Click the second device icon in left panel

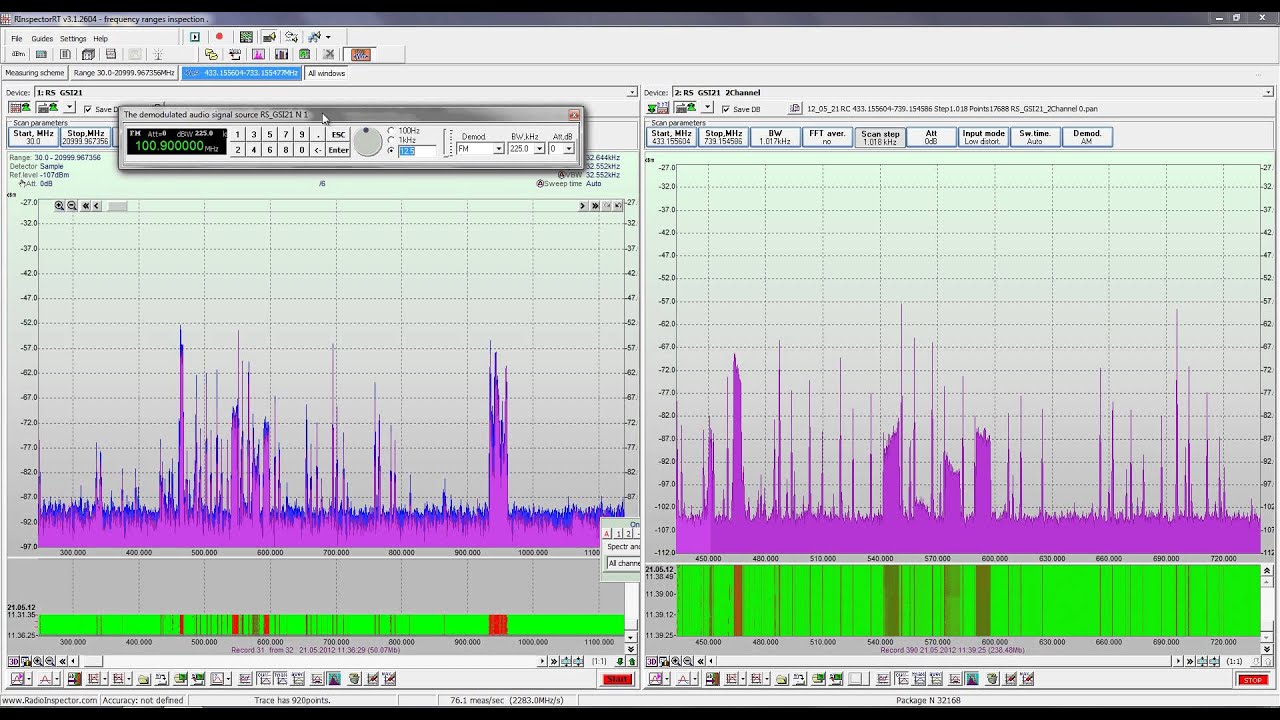click(45, 108)
